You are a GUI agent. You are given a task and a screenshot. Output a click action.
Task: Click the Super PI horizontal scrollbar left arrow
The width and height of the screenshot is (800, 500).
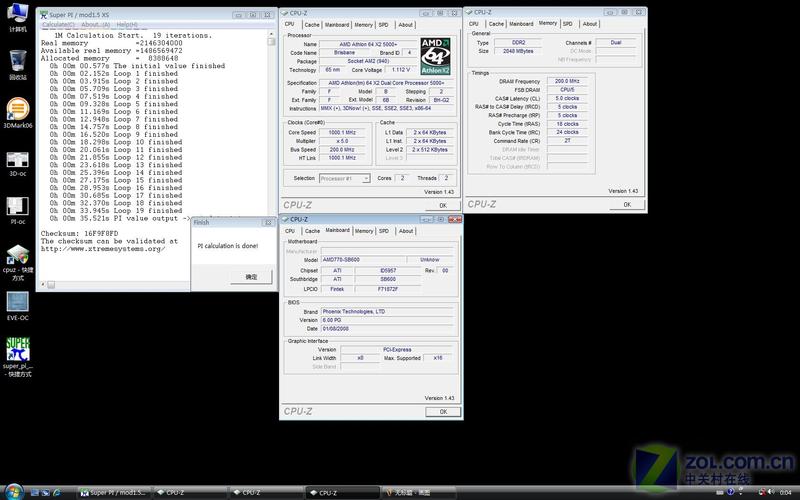coord(43,285)
